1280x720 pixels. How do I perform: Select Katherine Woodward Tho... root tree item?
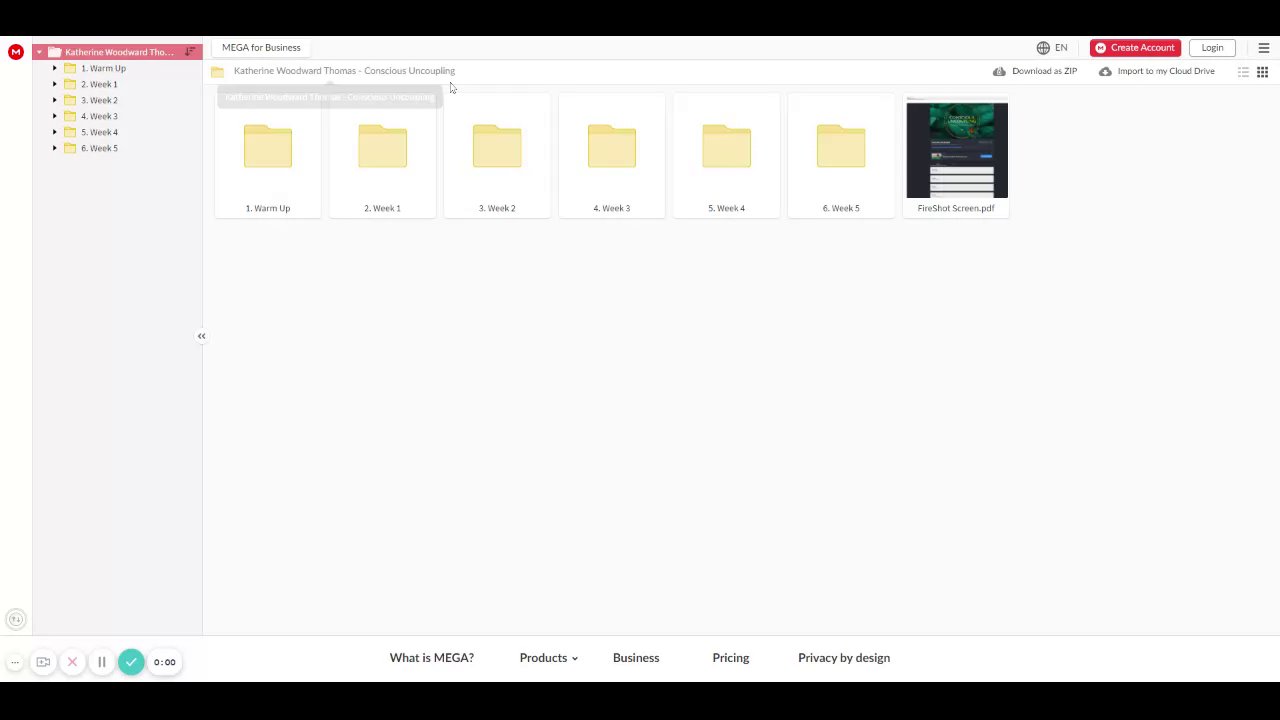119,52
